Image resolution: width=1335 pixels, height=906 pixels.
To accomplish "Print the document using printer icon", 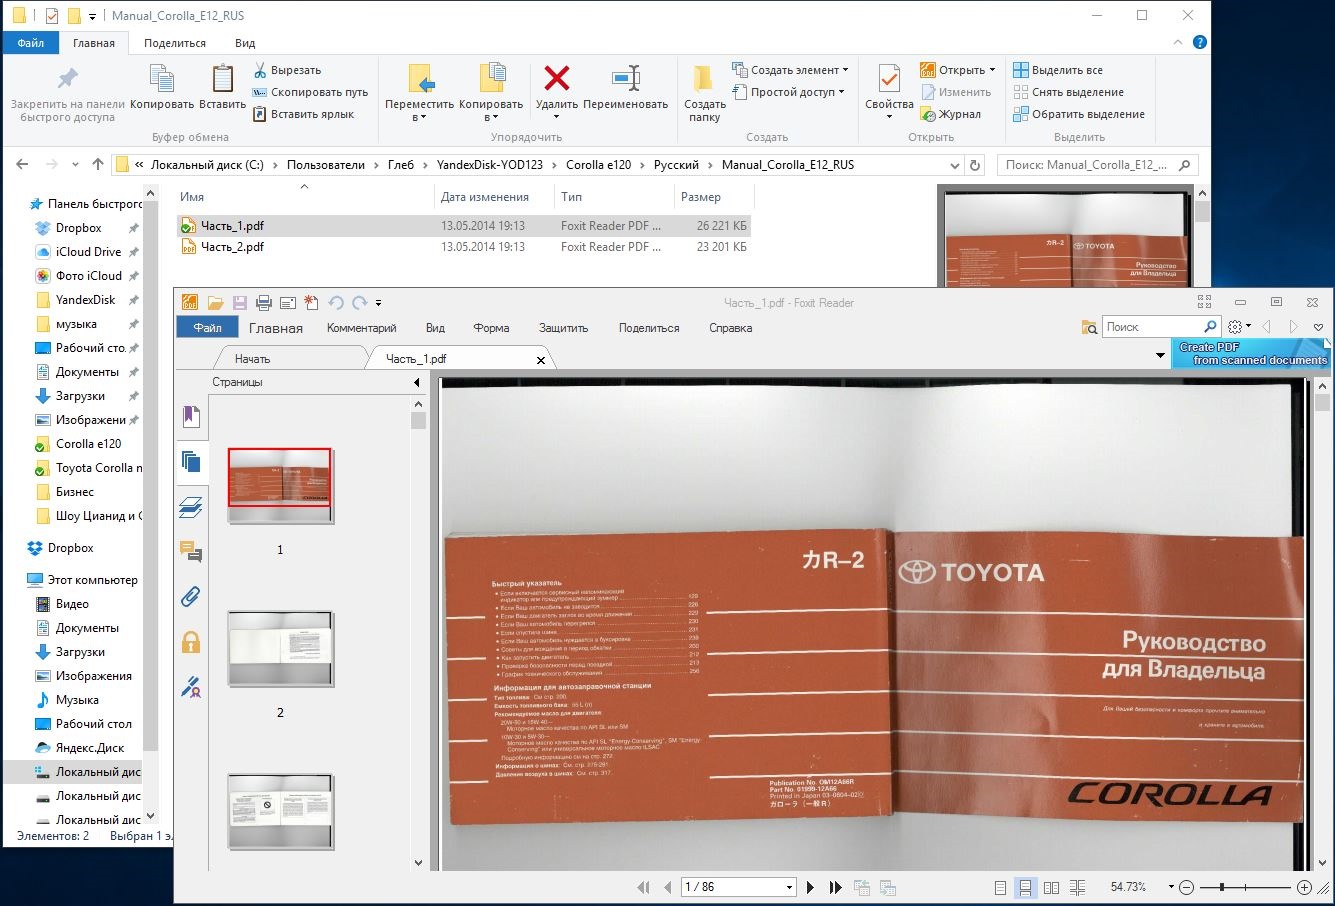I will click(x=264, y=302).
